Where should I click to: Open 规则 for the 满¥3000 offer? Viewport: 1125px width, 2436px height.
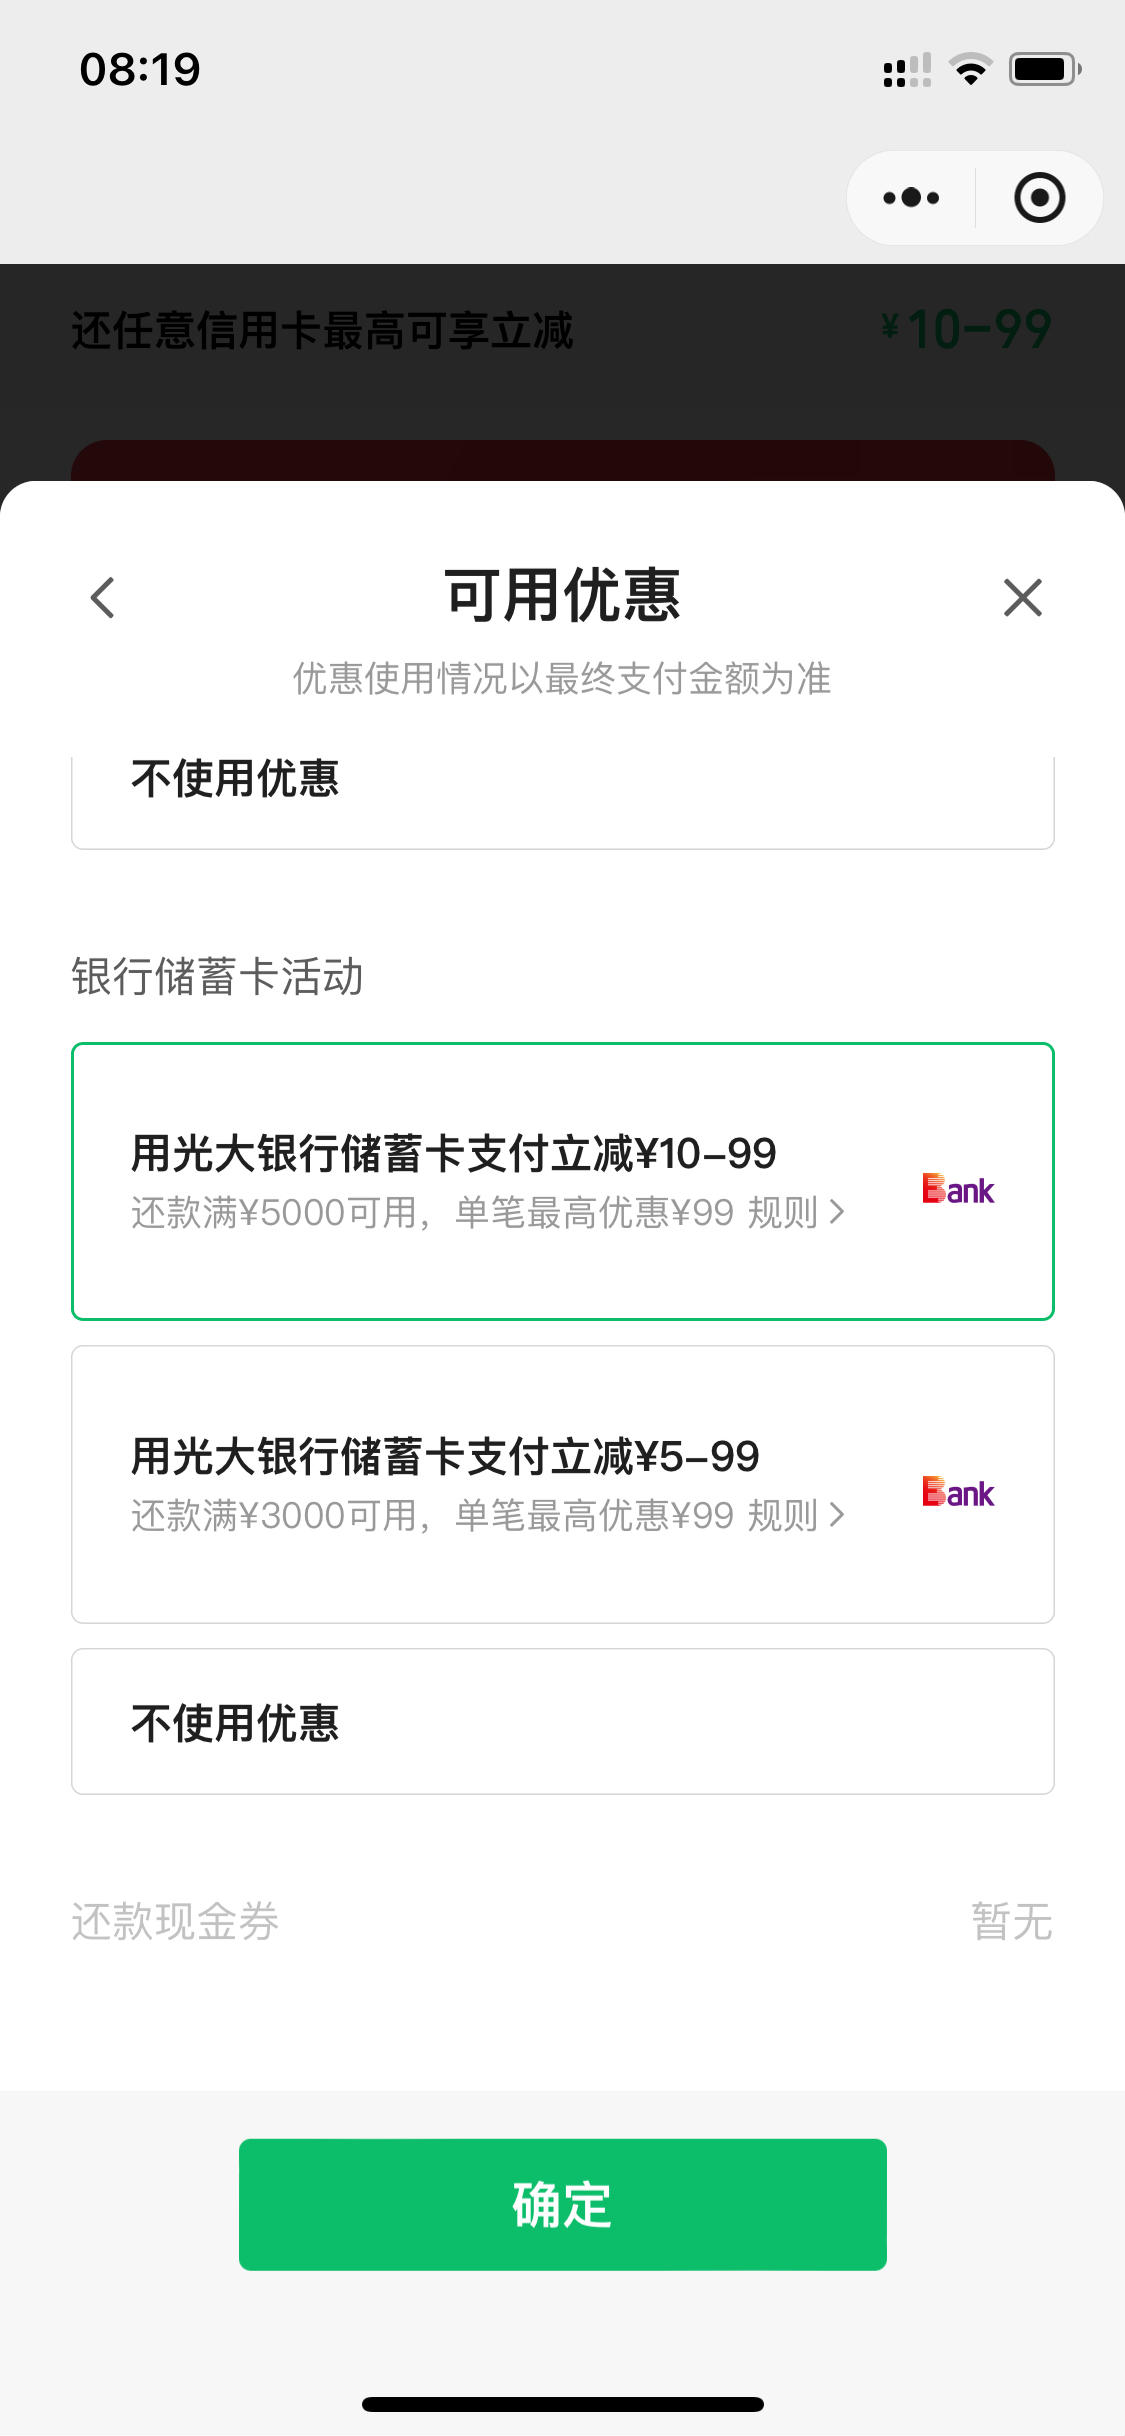783,1516
